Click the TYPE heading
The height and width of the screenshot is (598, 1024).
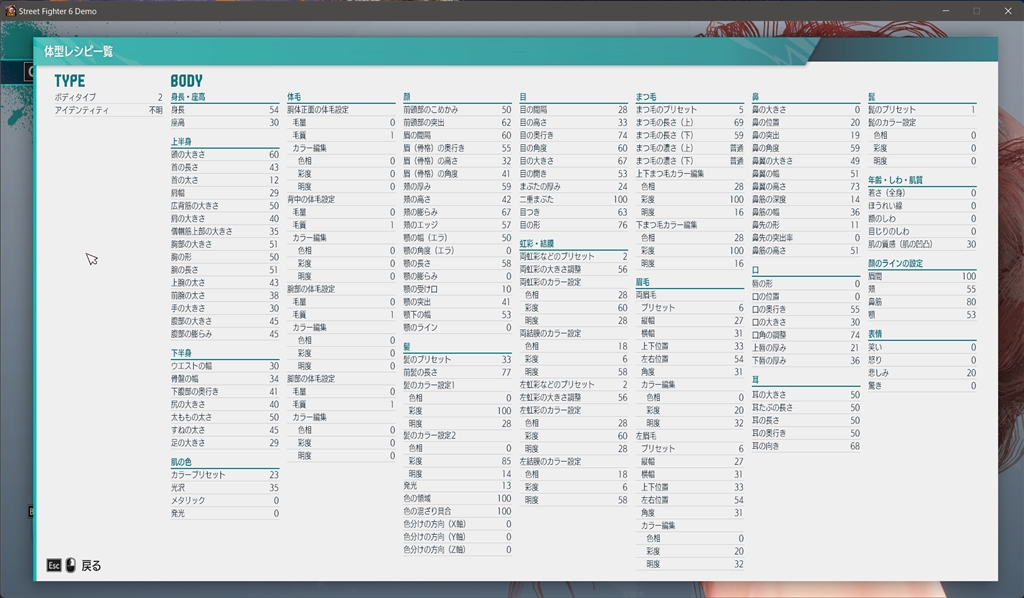pos(70,81)
